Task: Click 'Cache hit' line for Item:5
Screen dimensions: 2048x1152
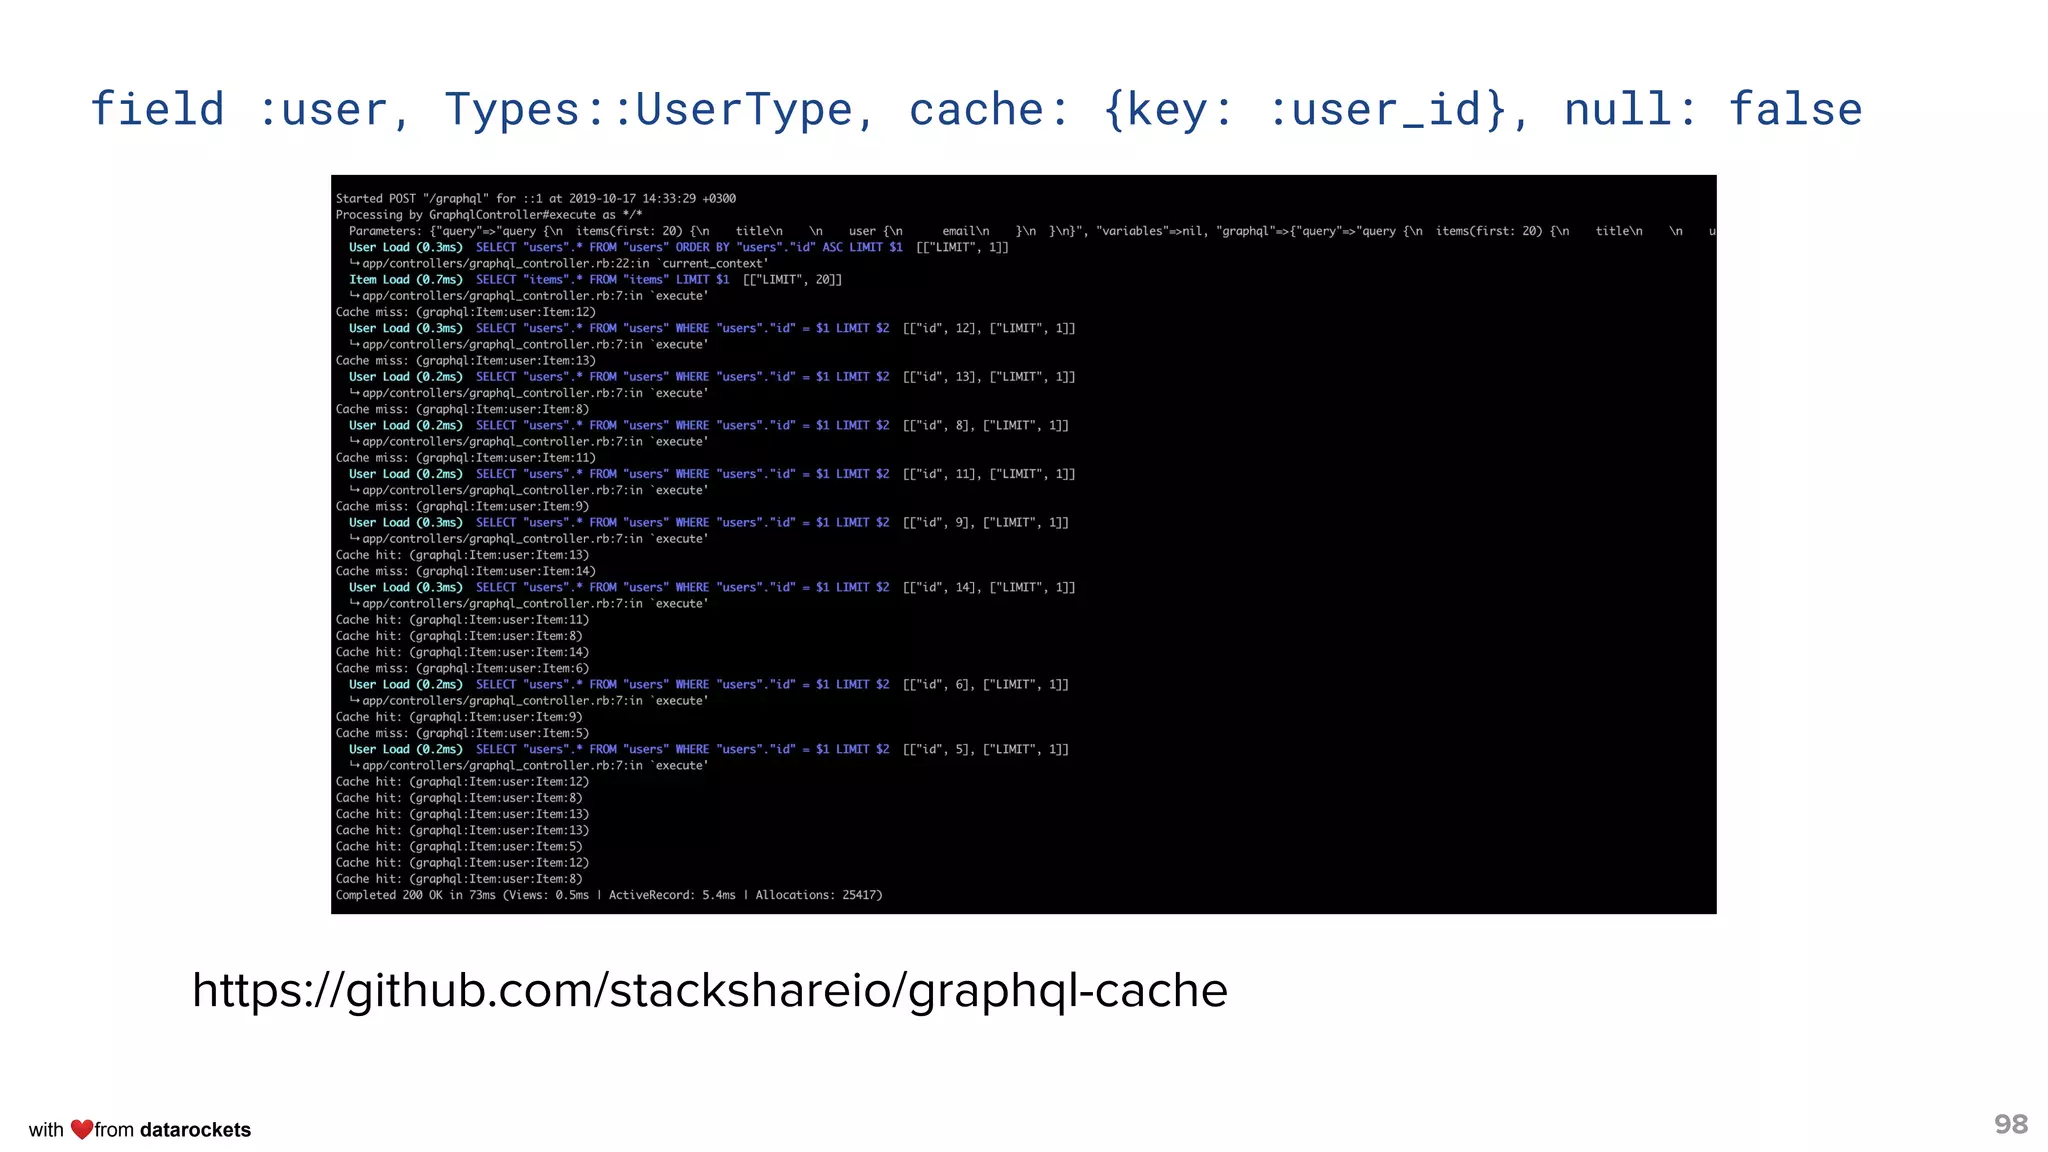Action: coord(459,846)
